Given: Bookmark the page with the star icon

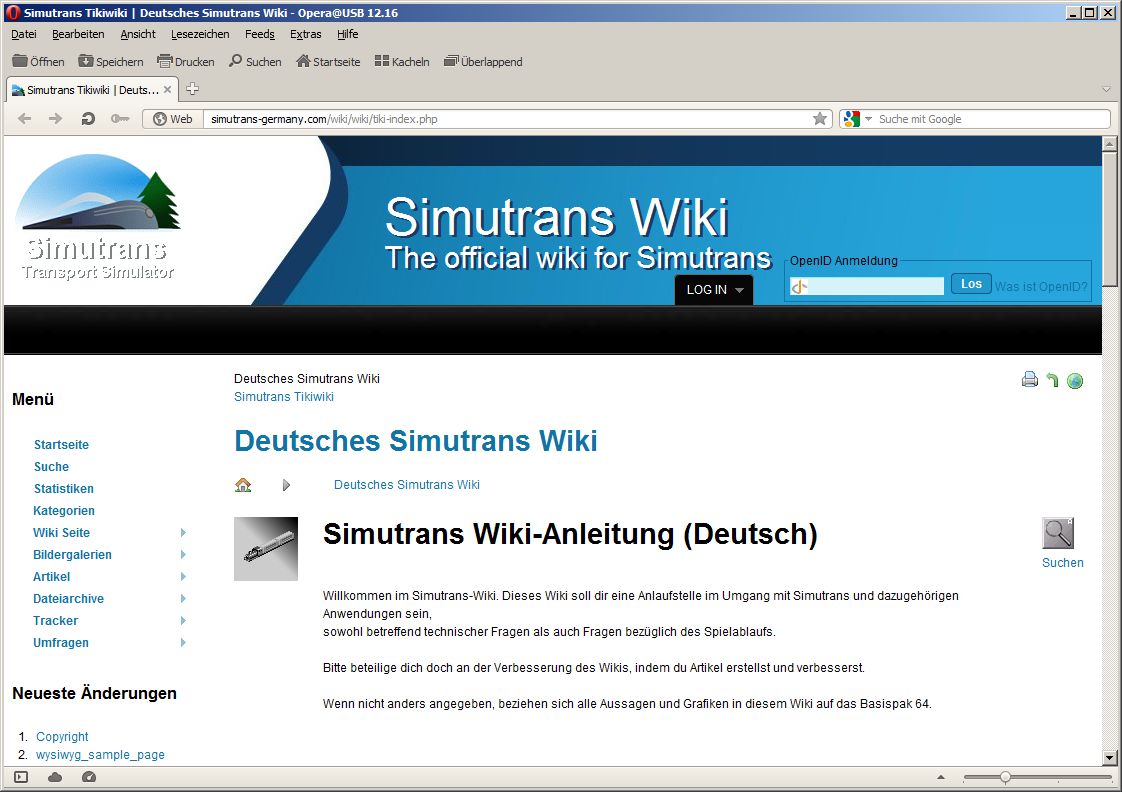Looking at the screenshot, I should (820, 119).
